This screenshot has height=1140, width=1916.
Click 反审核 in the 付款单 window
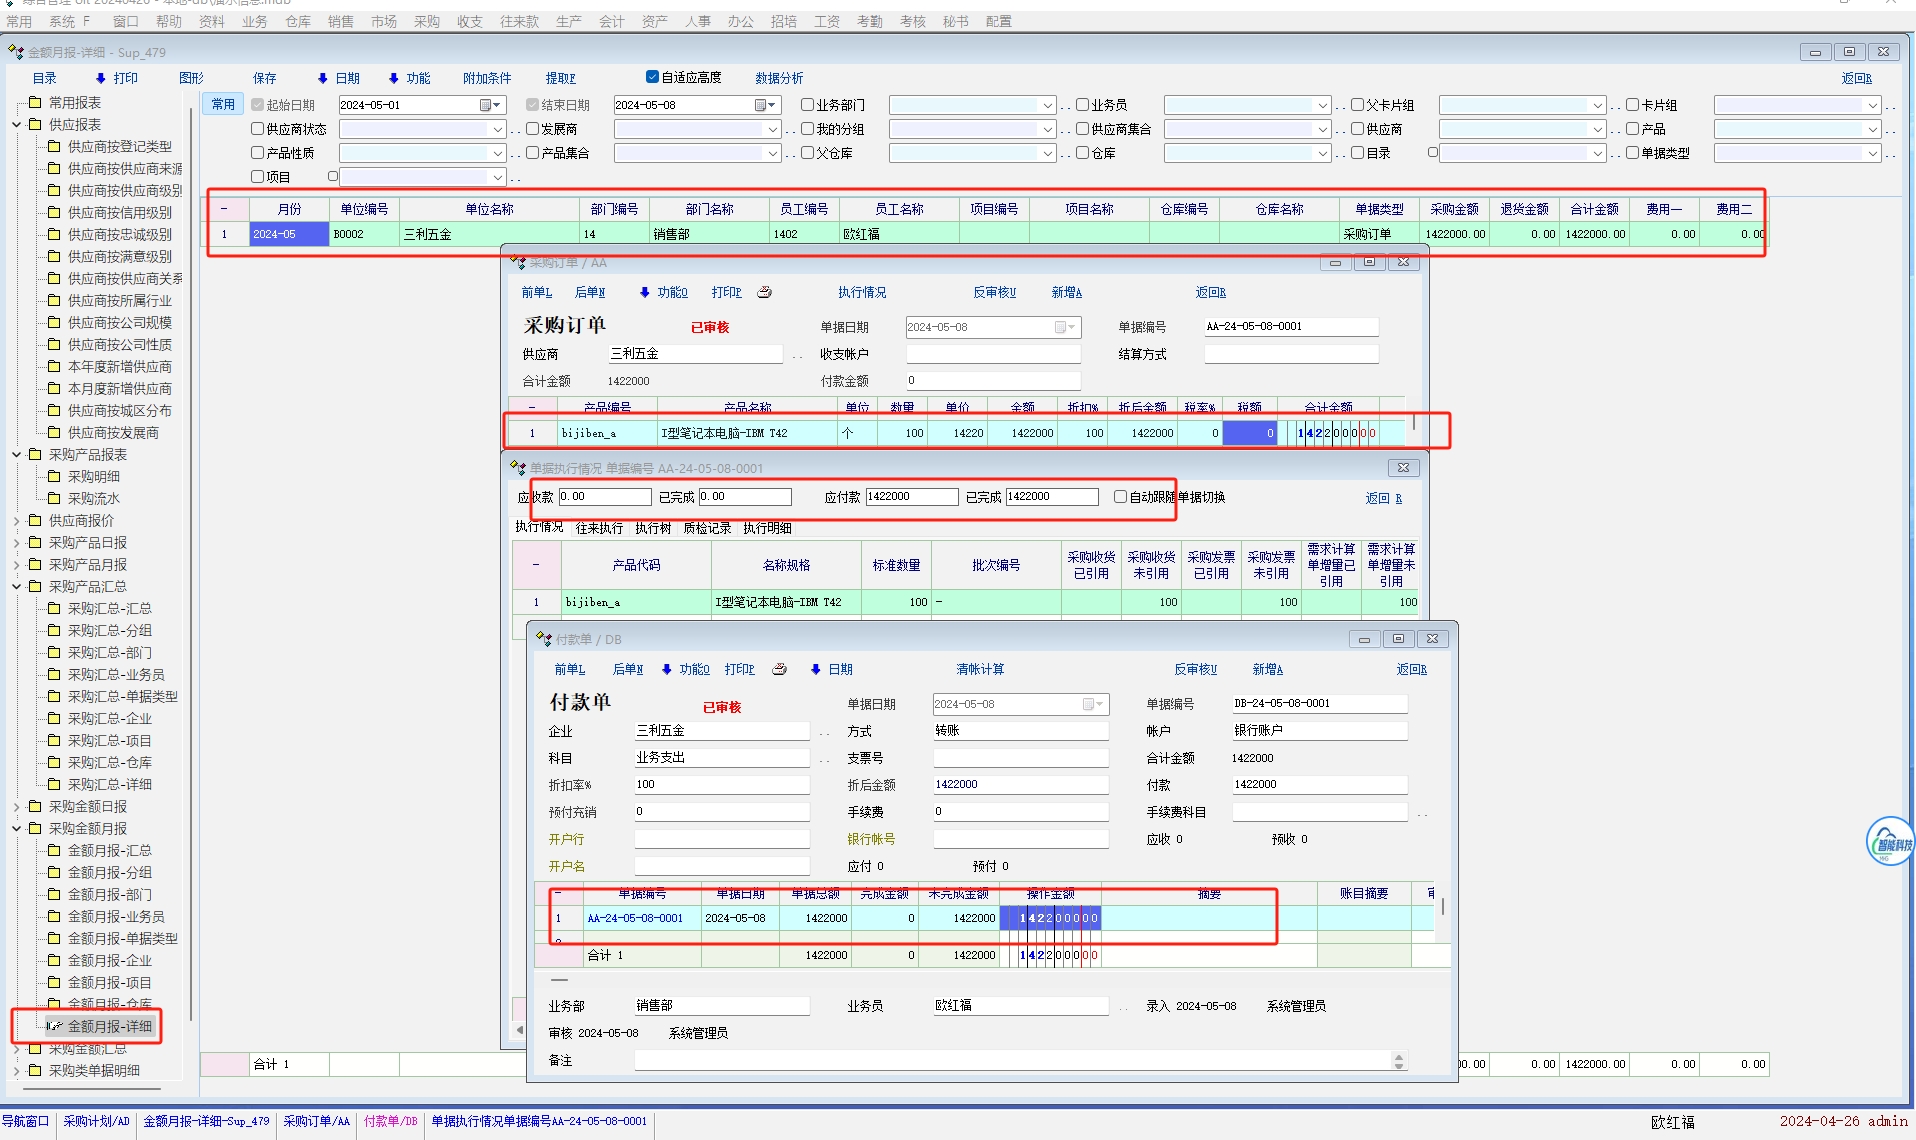point(1195,669)
